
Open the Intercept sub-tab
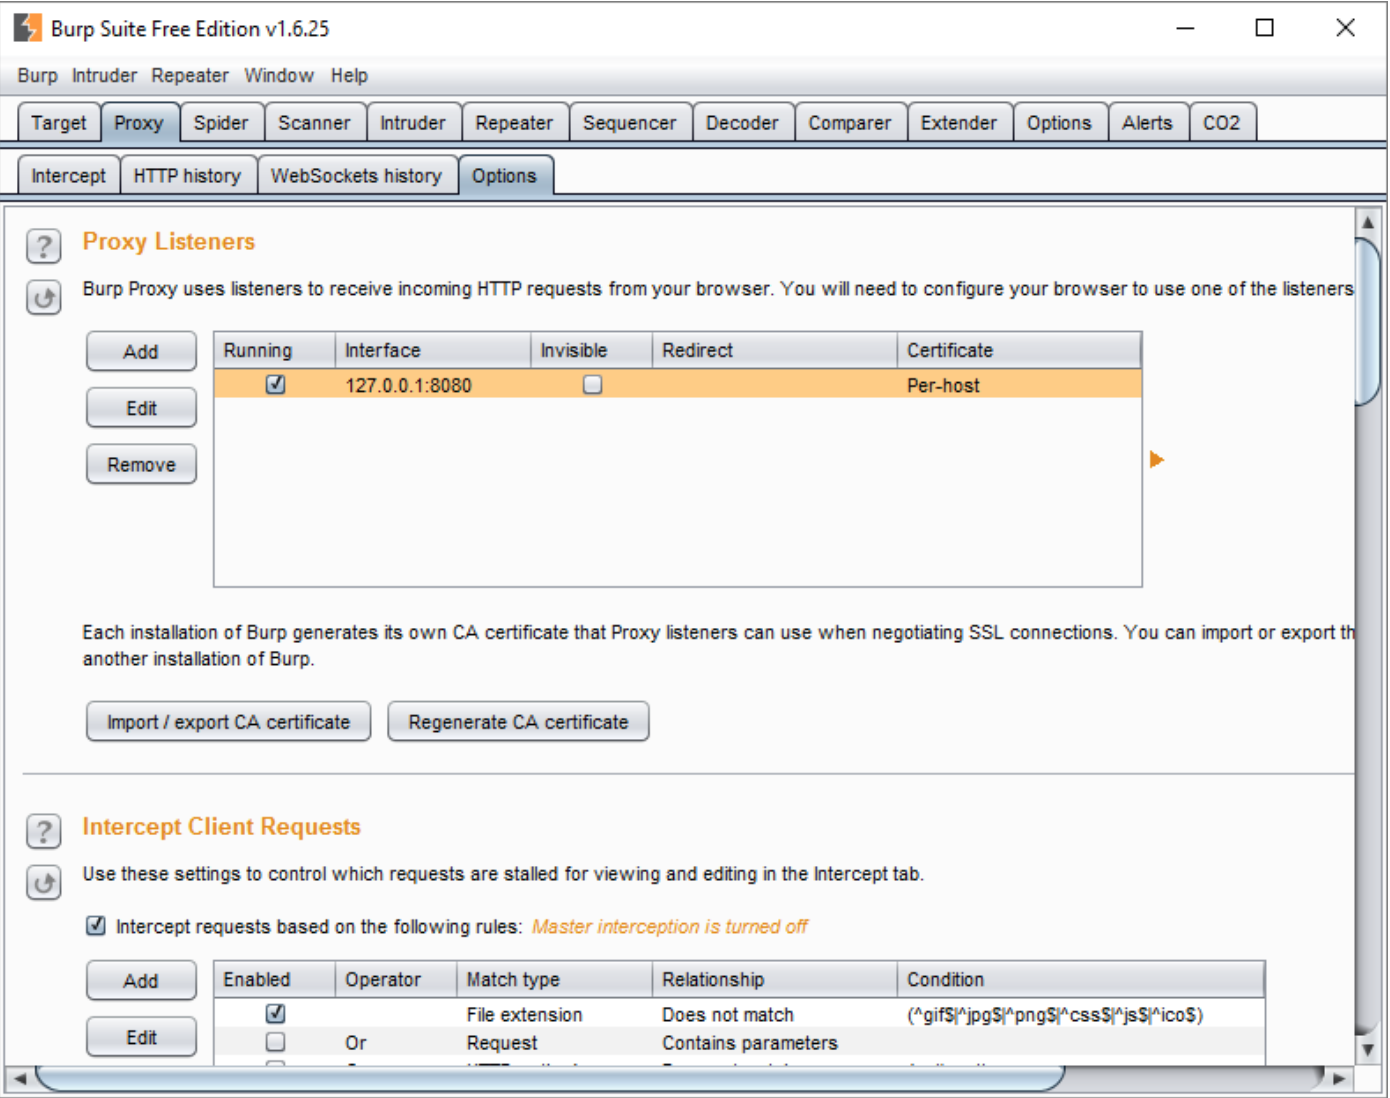[x=68, y=176]
